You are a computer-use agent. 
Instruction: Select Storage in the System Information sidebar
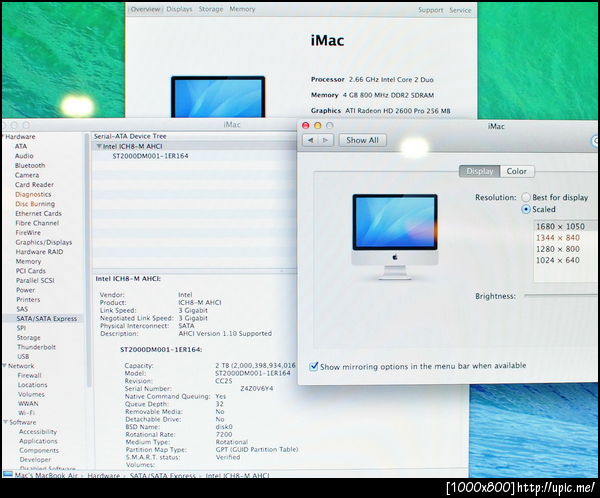[x=28, y=338]
